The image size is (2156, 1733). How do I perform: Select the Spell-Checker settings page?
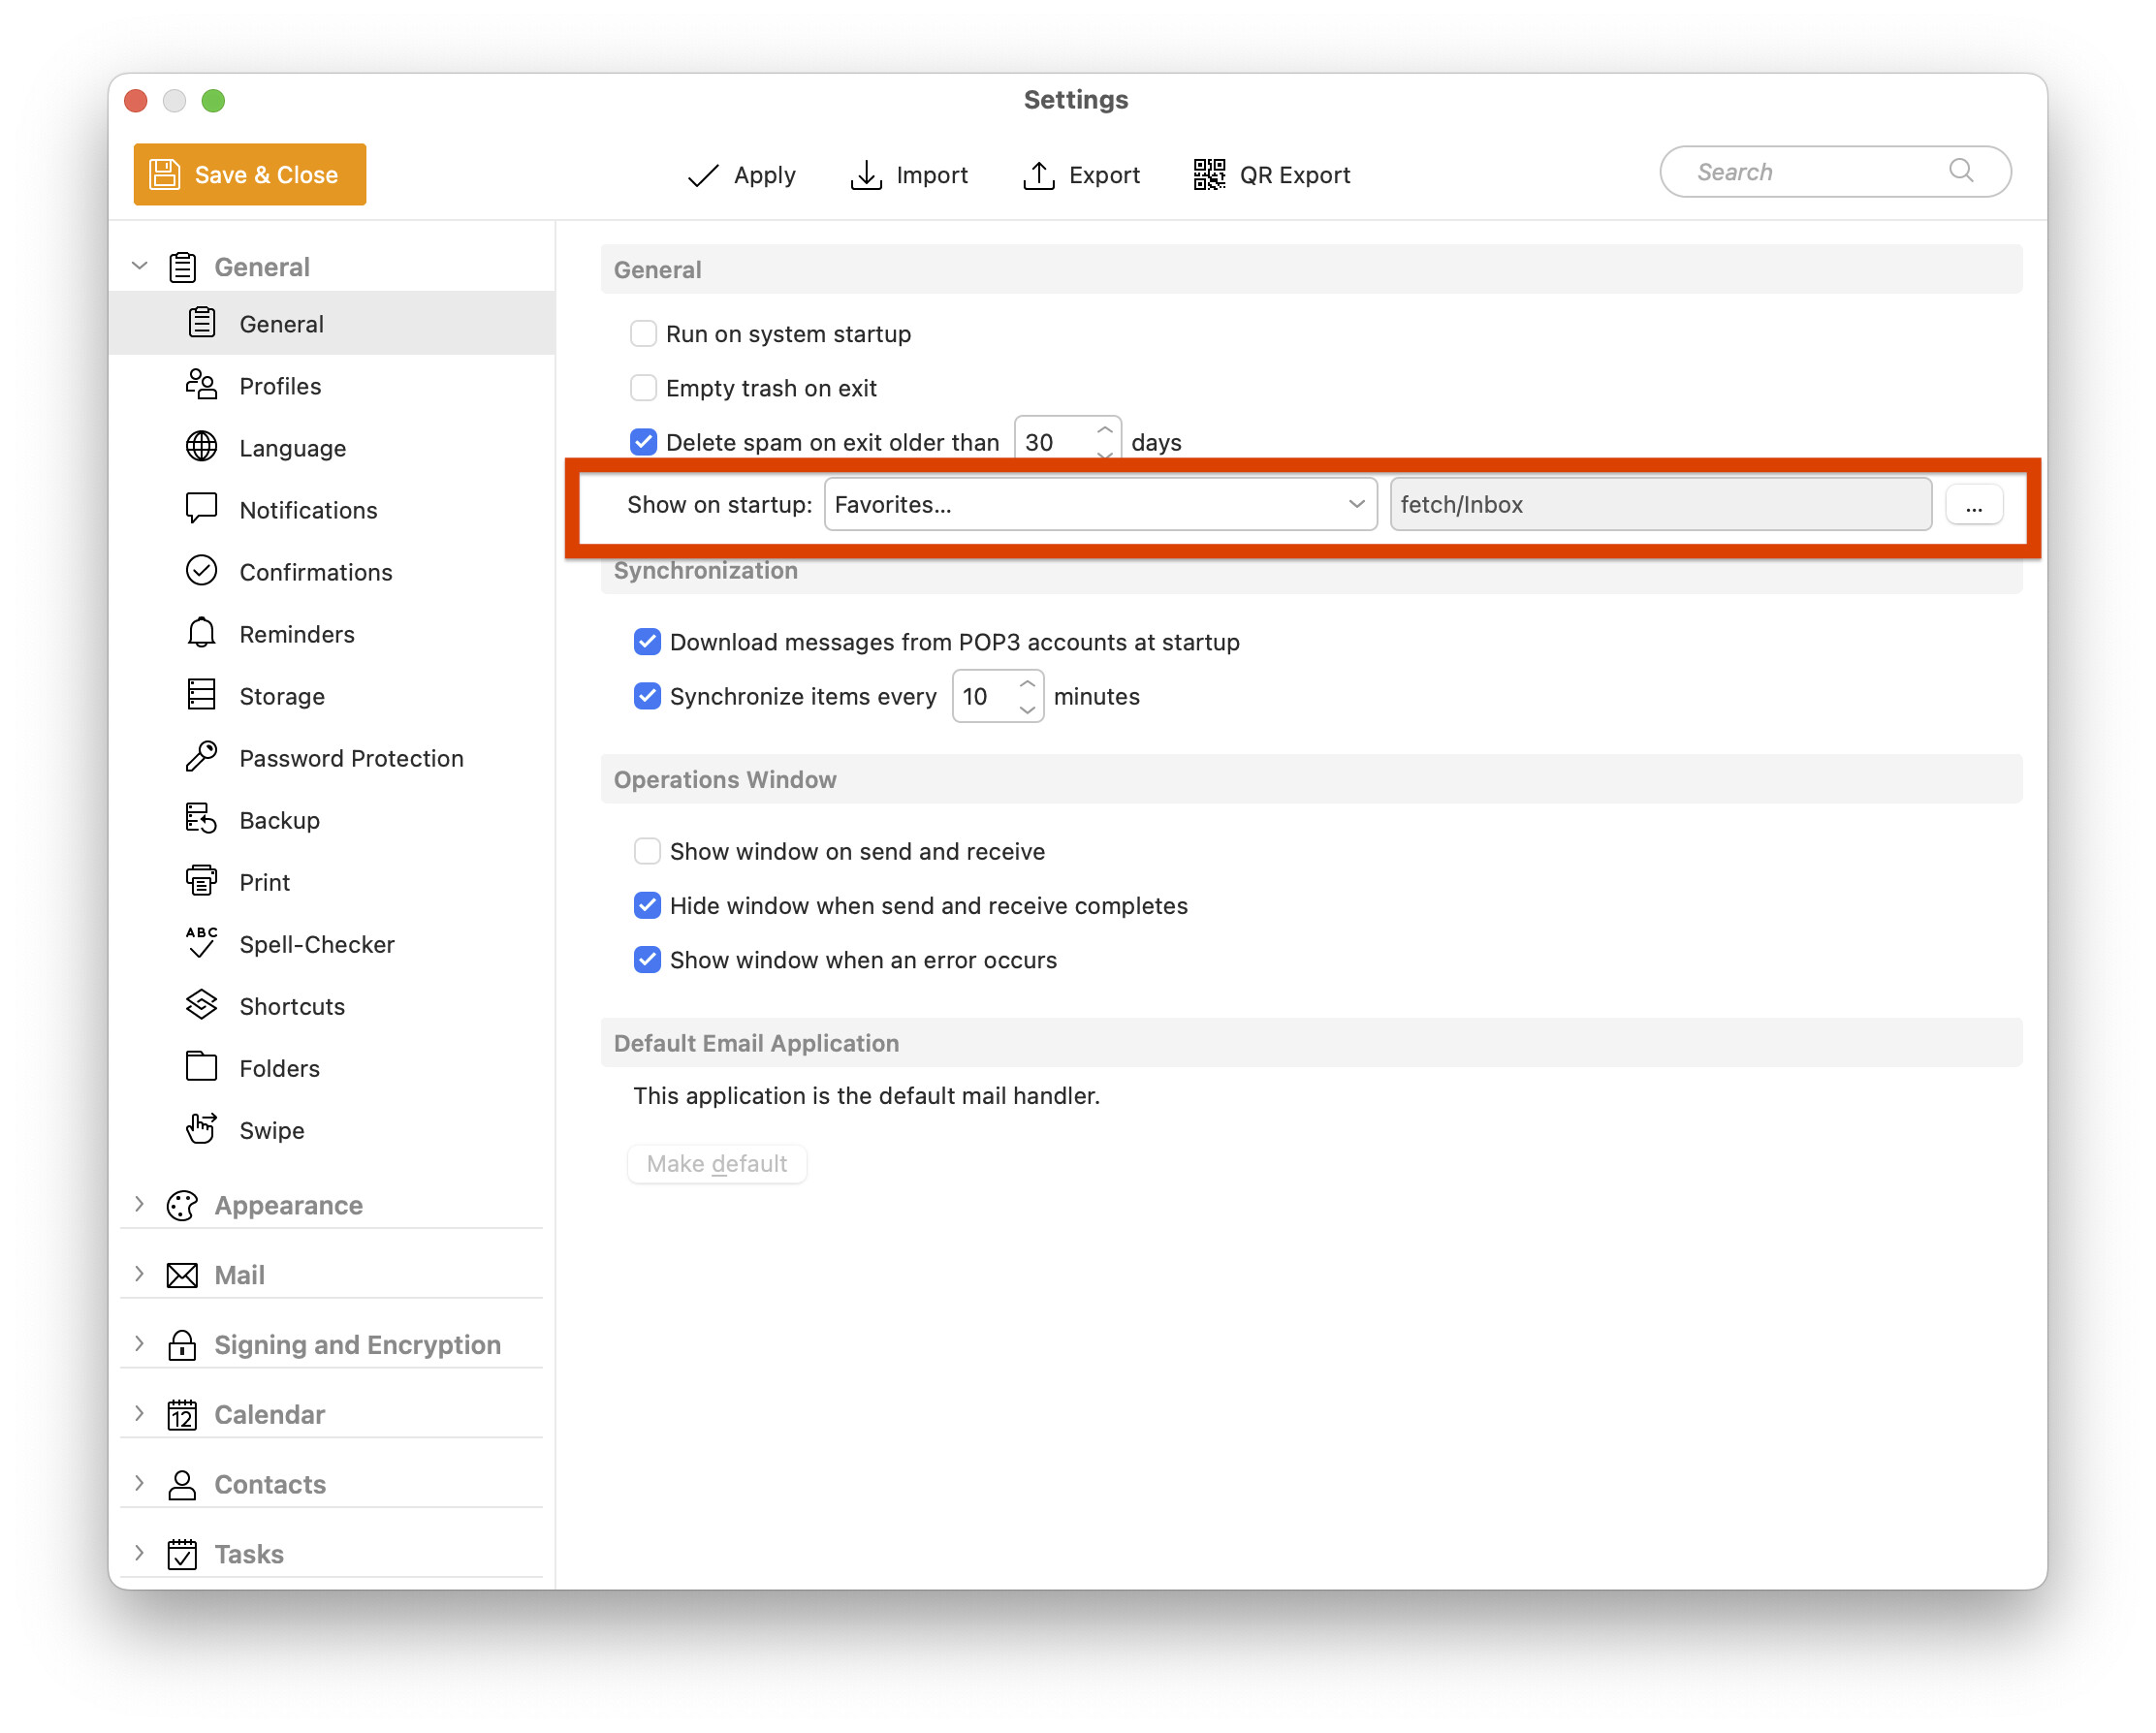[x=332, y=943]
